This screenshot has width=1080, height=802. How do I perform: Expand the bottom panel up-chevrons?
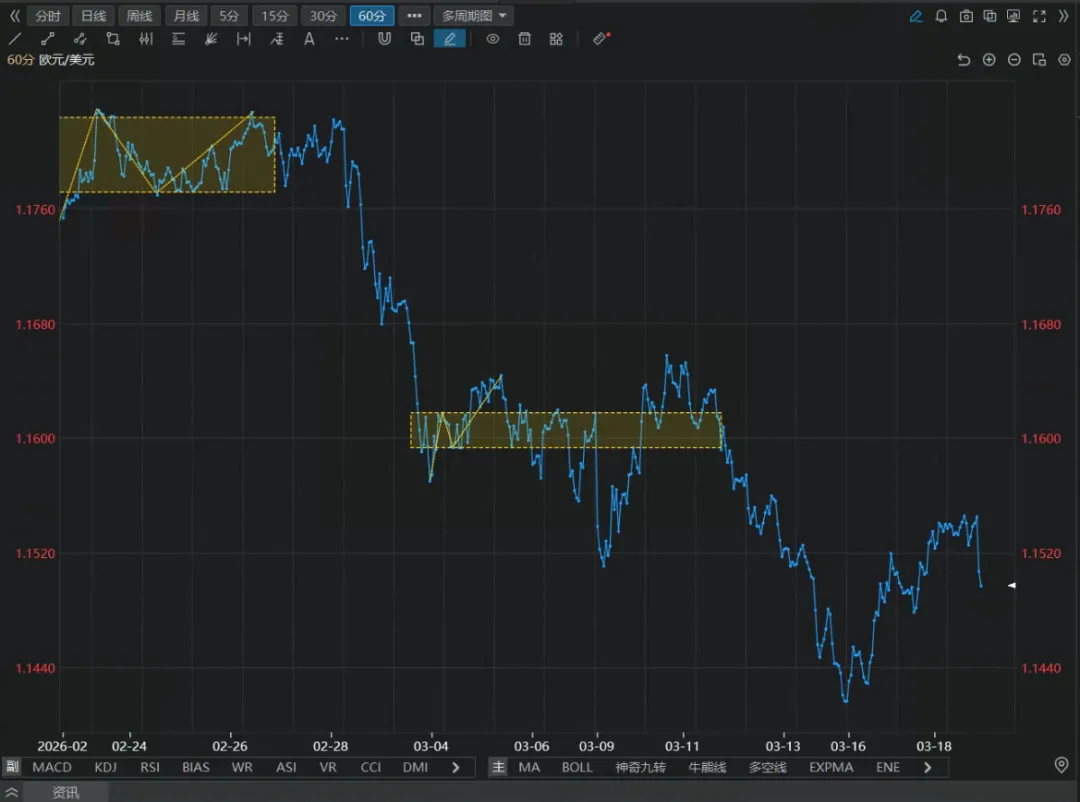pyautogui.click(x=12, y=792)
